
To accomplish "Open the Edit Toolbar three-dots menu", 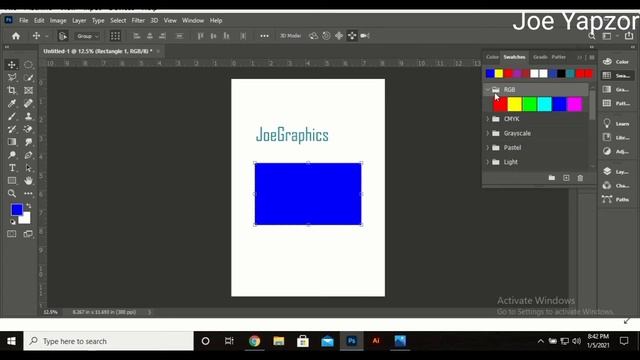I will [28, 193].
